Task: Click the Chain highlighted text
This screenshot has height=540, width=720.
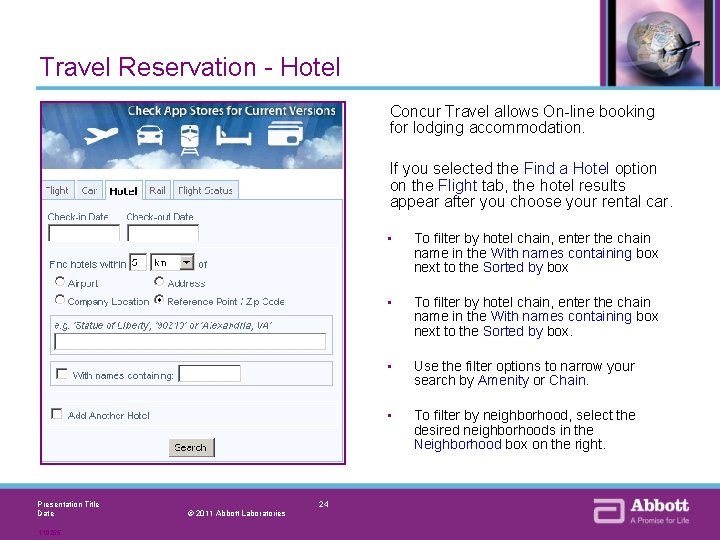Action: pyautogui.click(x=568, y=380)
